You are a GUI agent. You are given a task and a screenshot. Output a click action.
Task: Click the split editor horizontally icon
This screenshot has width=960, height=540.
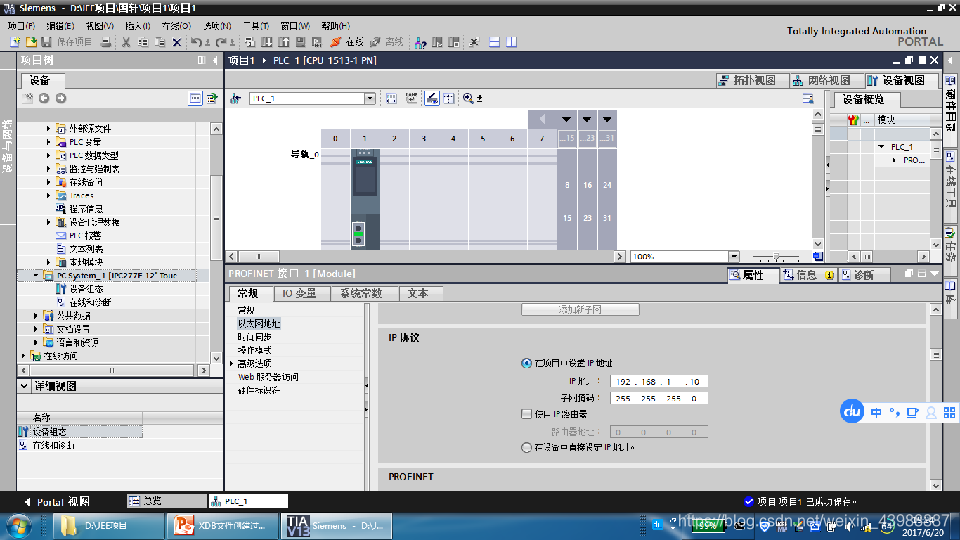(495, 42)
